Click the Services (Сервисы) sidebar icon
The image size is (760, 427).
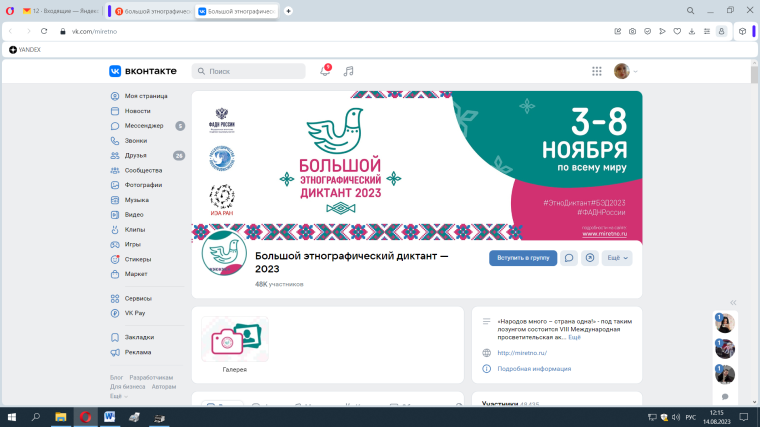pos(115,299)
